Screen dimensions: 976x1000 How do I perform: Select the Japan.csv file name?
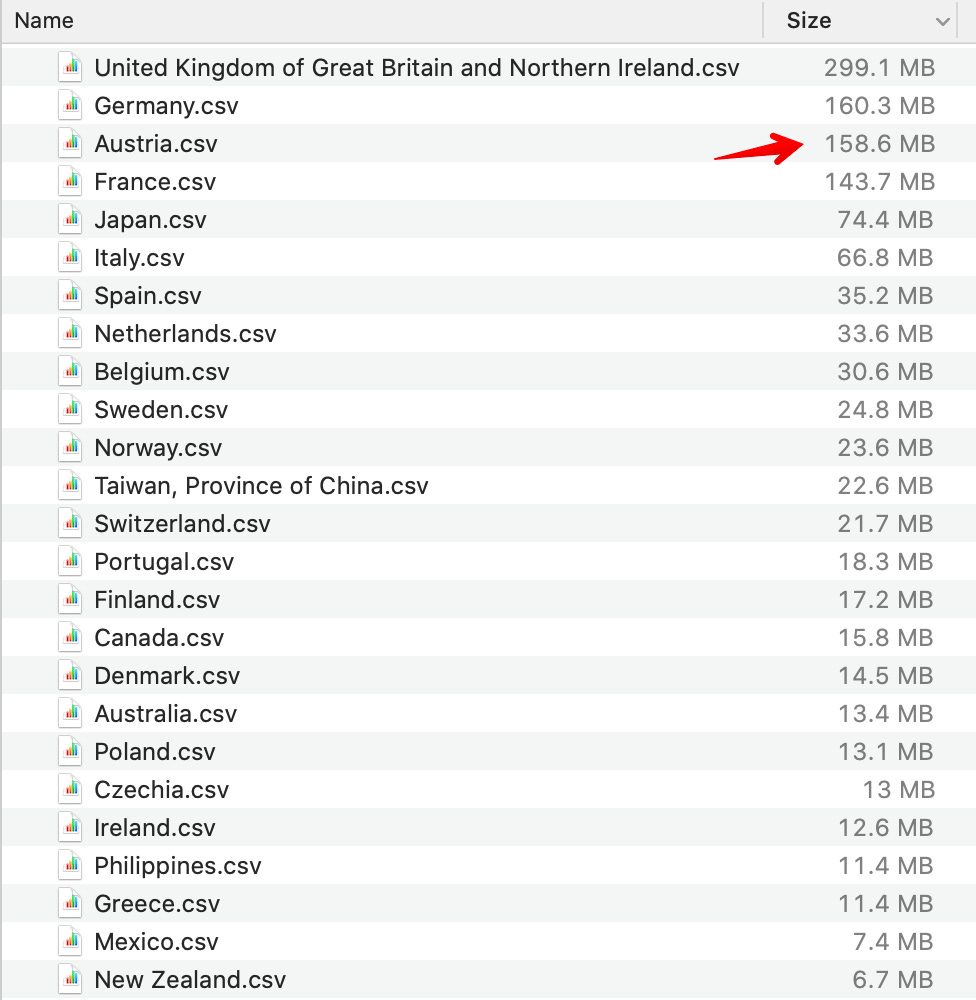[x=151, y=220]
